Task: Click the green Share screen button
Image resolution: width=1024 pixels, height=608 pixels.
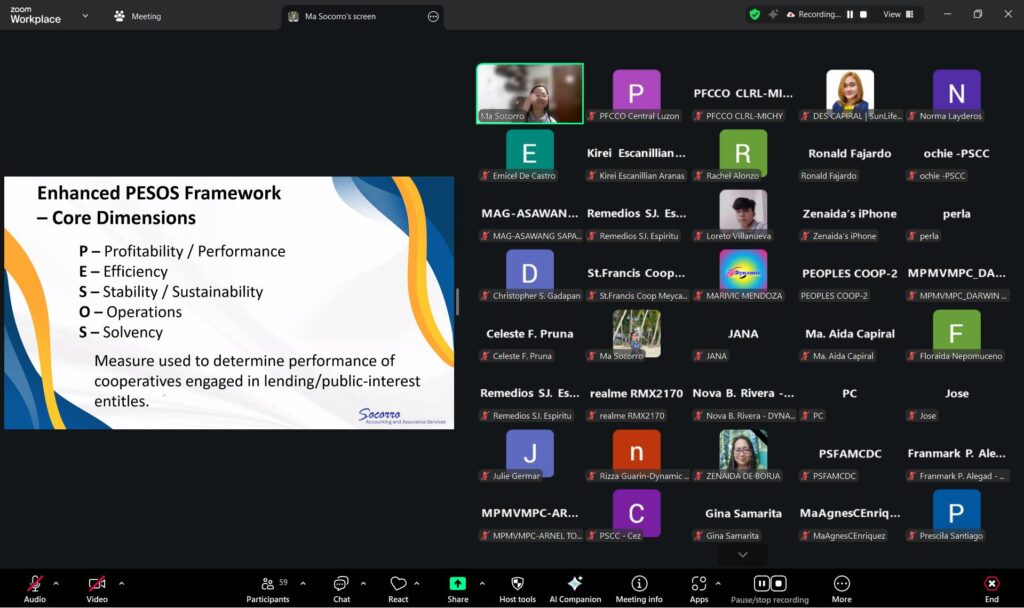Action: (x=457, y=585)
